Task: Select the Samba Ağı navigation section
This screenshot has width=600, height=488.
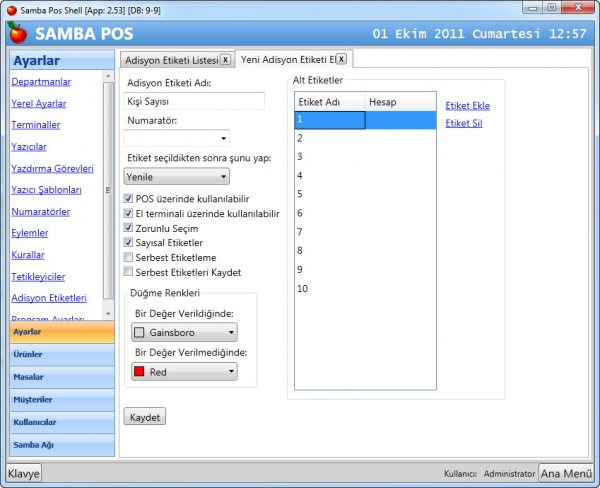Action: tap(62, 445)
